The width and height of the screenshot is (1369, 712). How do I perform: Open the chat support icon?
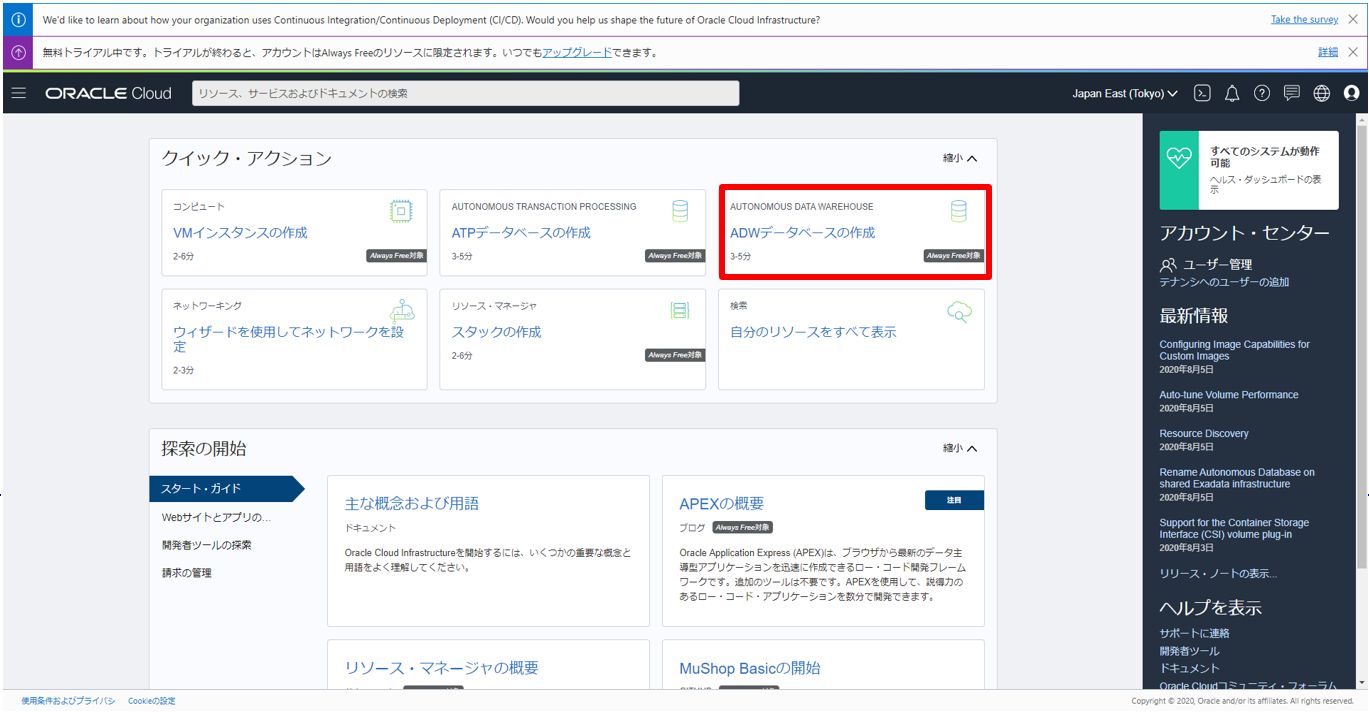1292,93
